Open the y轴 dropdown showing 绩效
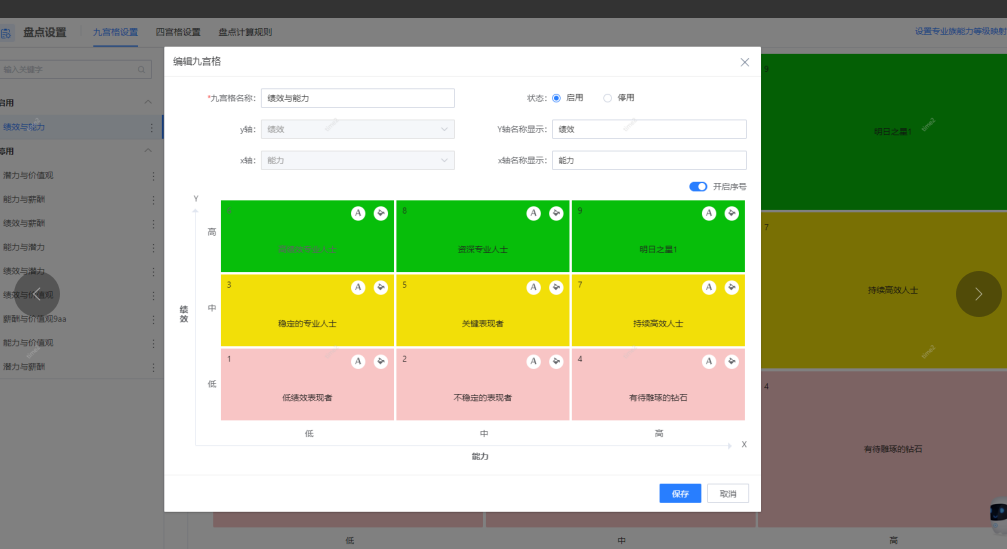 pos(357,129)
